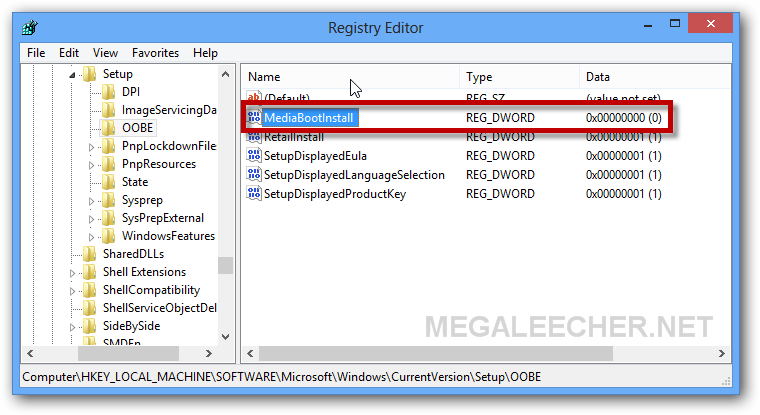Click the ShellServiceObjectDelayLoad folder icon

(89, 307)
